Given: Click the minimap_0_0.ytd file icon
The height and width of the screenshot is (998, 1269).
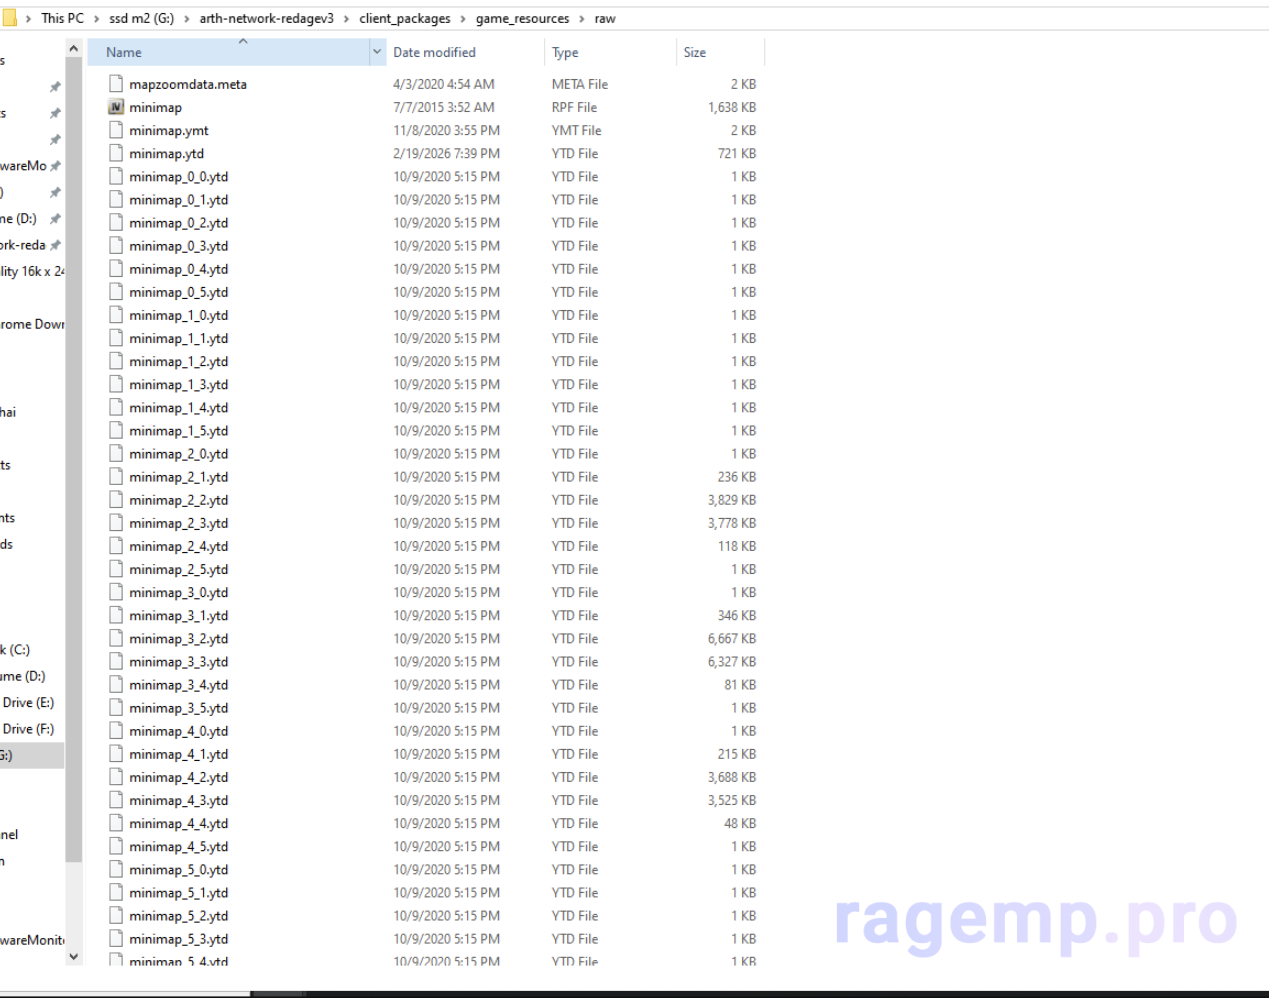Looking at the screenshot, I should (116, 176).
